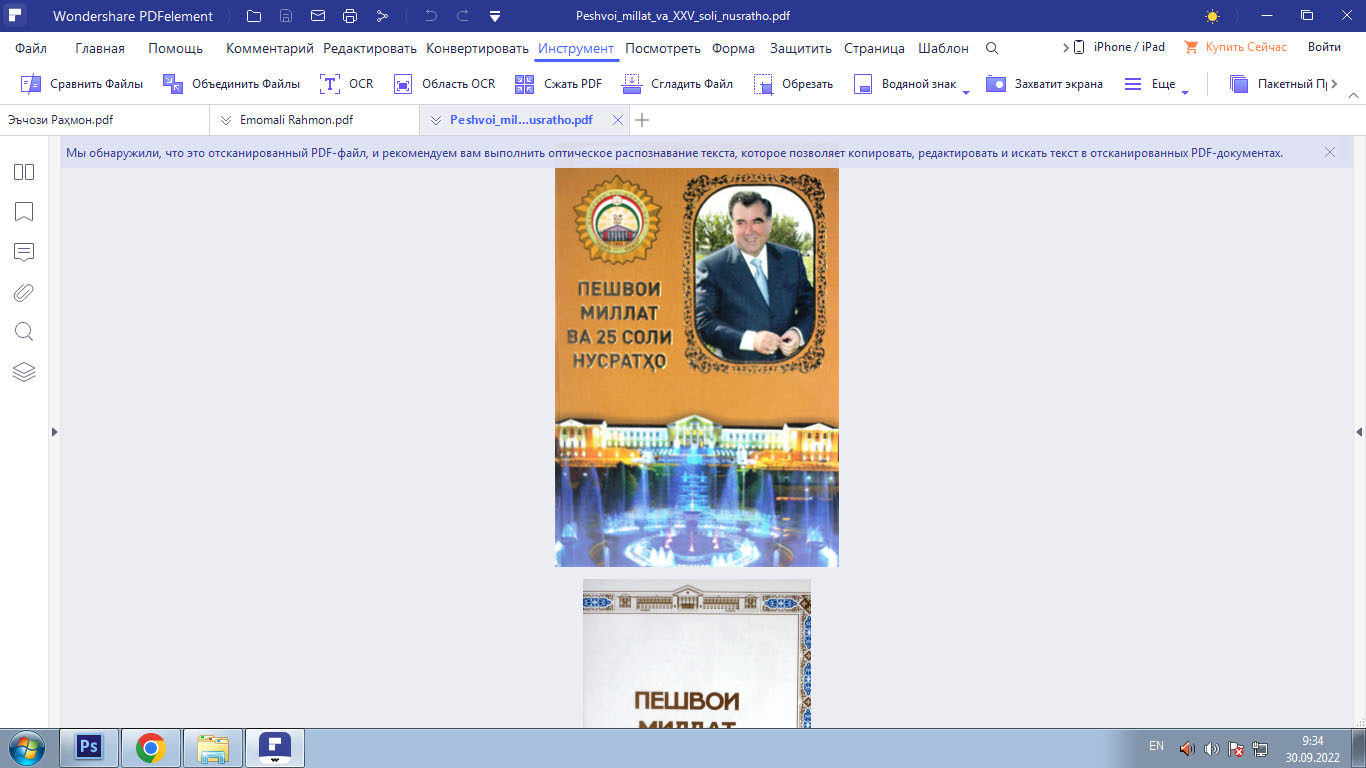Click the Buy Now (Купить Сейчас) link
This screenshot has width=1366, height=768.
pyautogui.click(x=1235, y=47)
